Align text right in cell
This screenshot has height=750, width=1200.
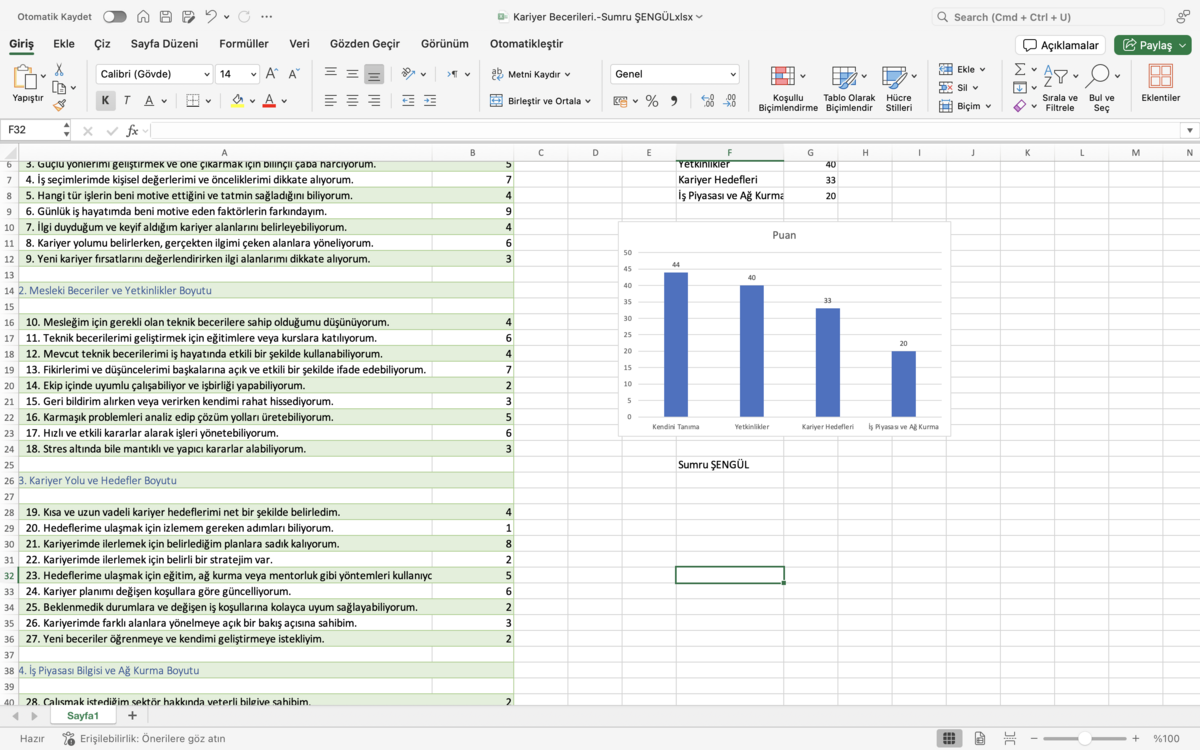374,101
